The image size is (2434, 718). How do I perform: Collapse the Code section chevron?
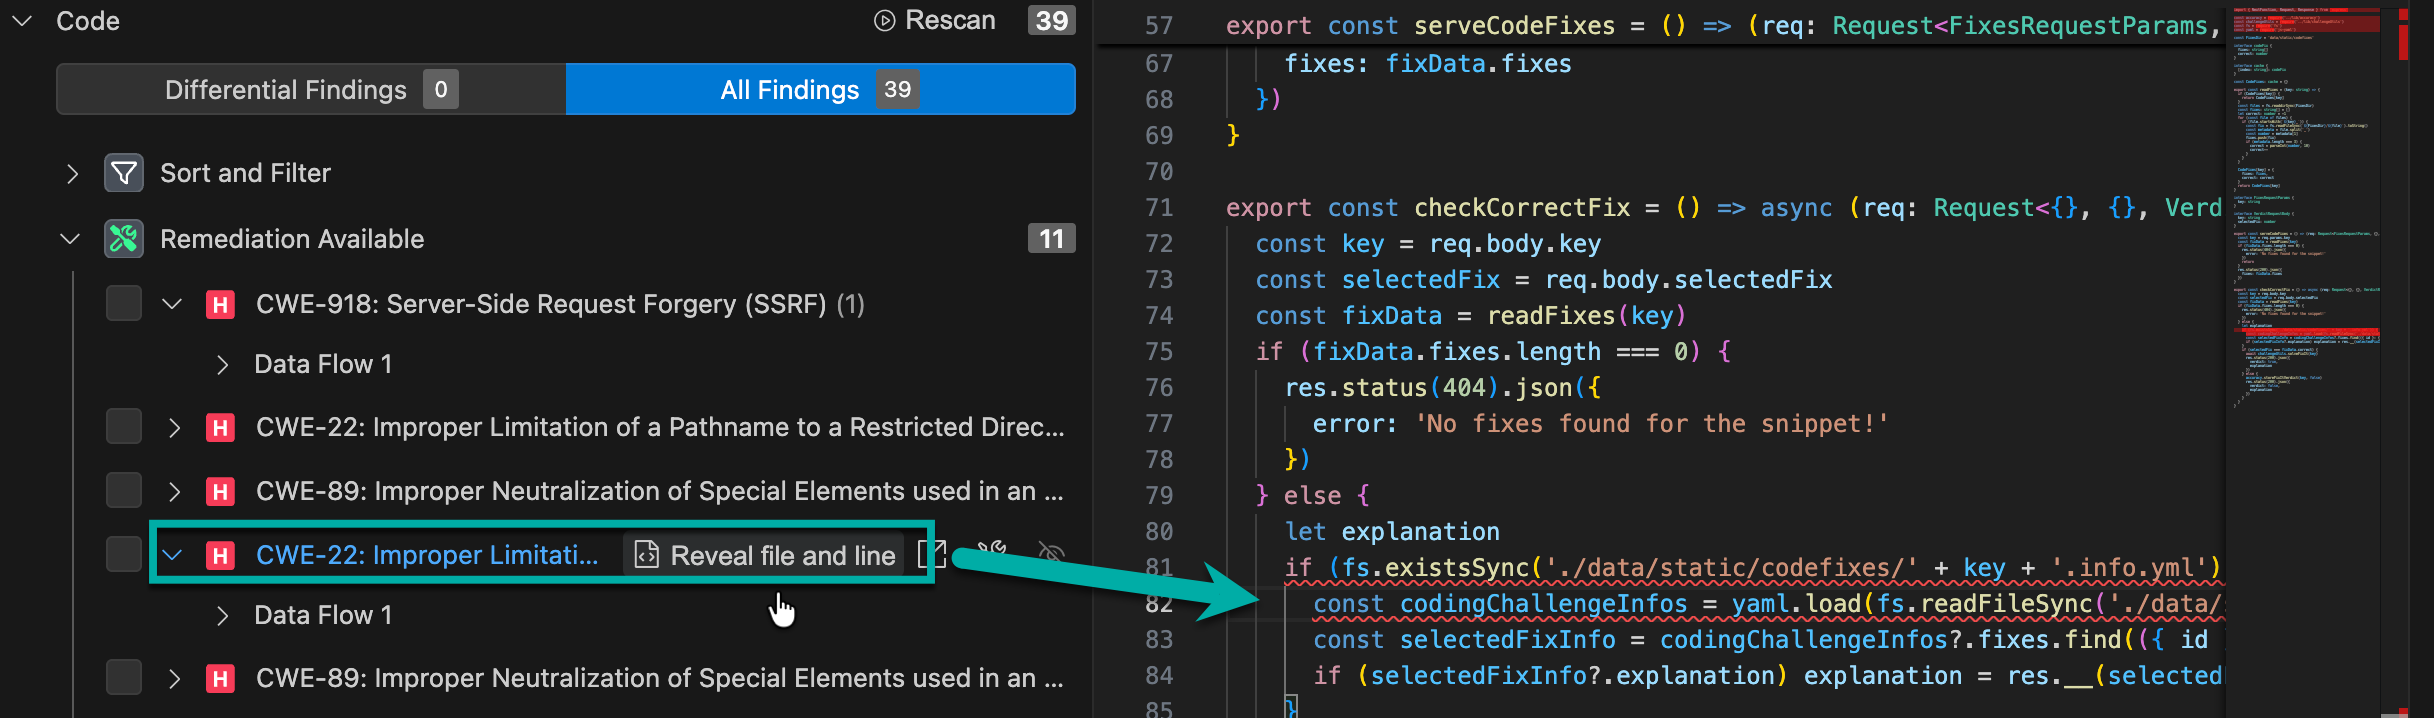22,21
